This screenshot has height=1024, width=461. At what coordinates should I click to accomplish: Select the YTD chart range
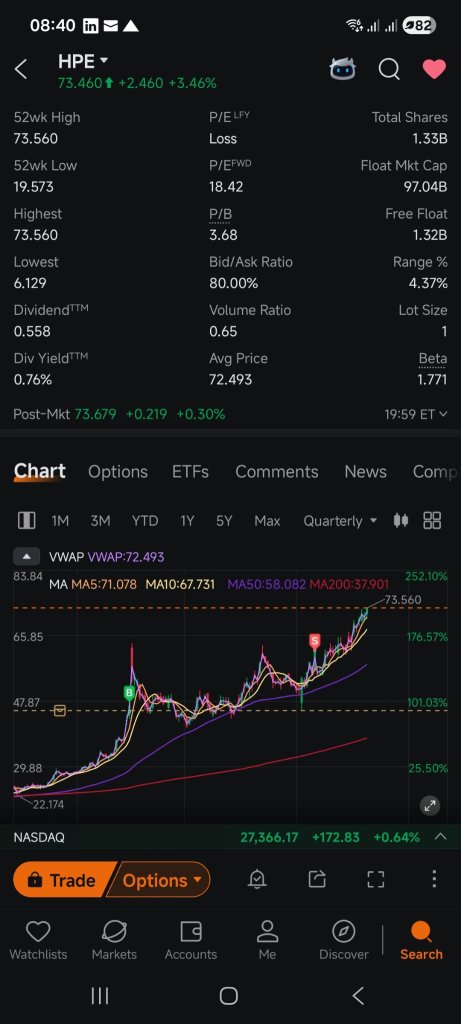coord(145,520)
